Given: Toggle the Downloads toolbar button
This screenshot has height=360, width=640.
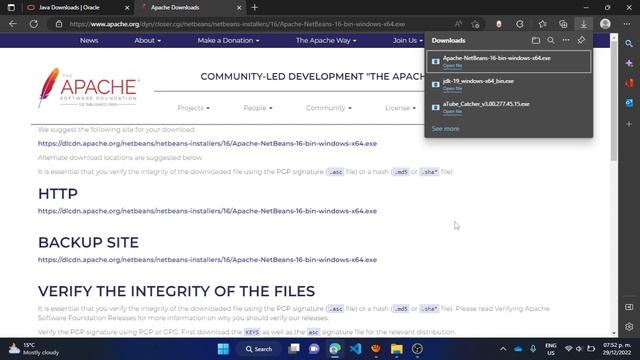Looking at the screenshot, I should click(584, 24).
